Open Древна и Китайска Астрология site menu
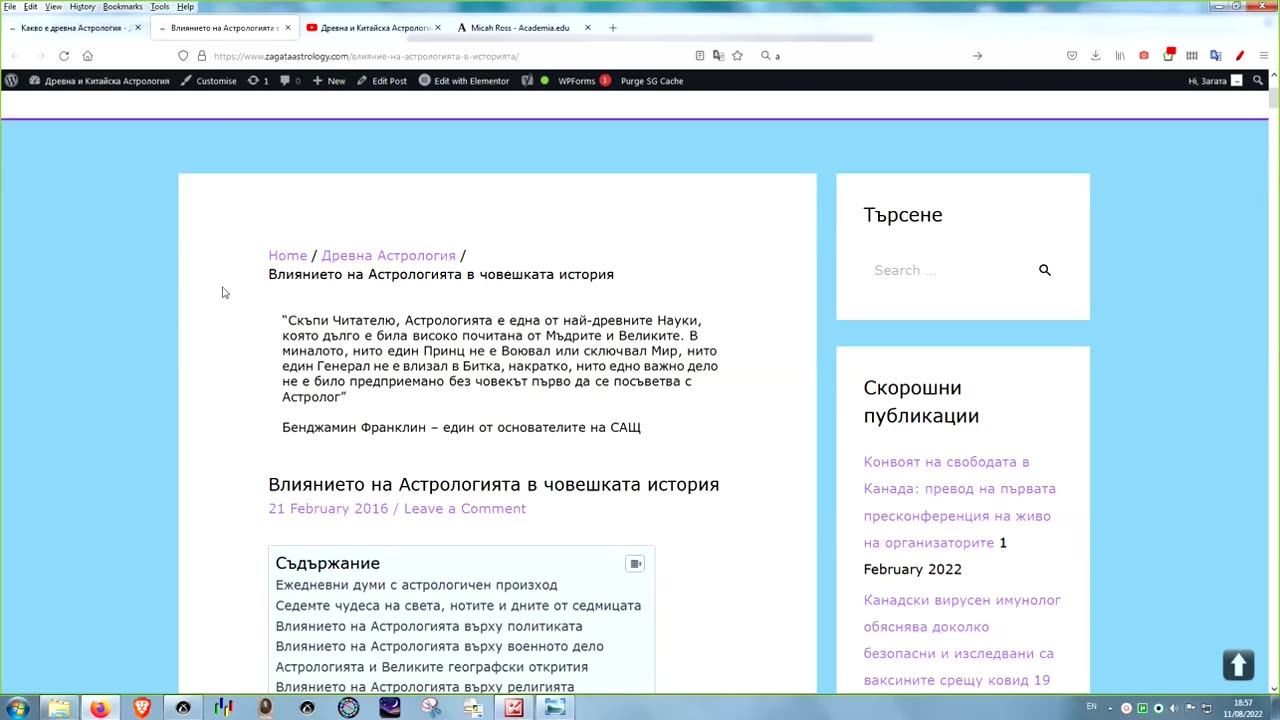The height and width of the screenshot is (720, 1280). (x=99, y=81)
